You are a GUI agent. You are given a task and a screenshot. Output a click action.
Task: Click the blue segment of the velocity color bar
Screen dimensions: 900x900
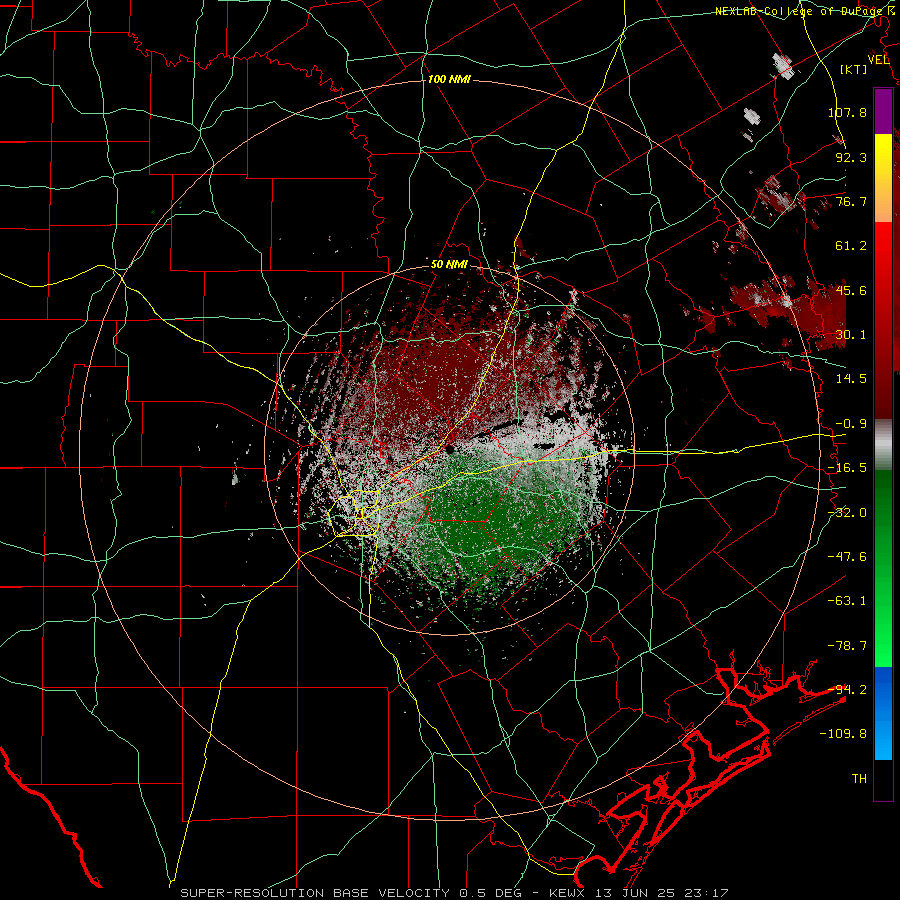pyautogui.click(x=883, y=713)
